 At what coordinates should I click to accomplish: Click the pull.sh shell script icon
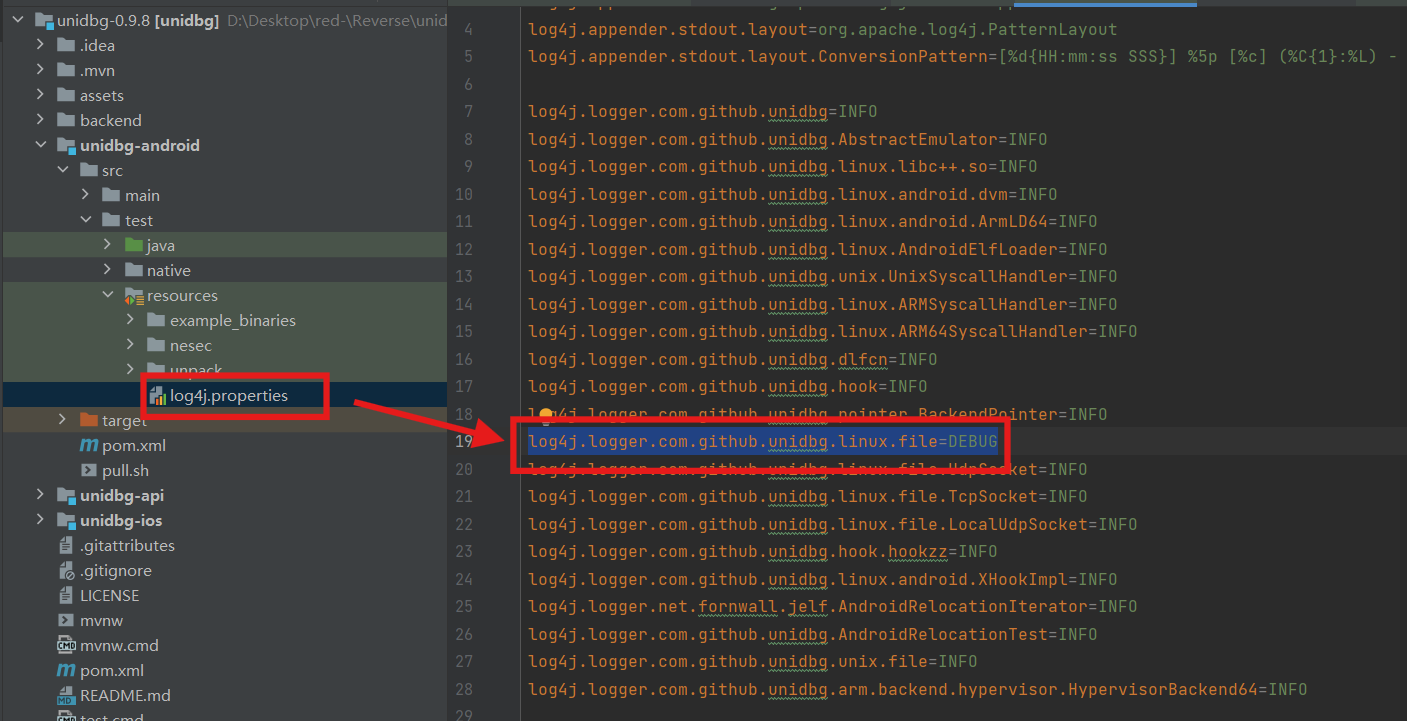(x=89, y=471)
